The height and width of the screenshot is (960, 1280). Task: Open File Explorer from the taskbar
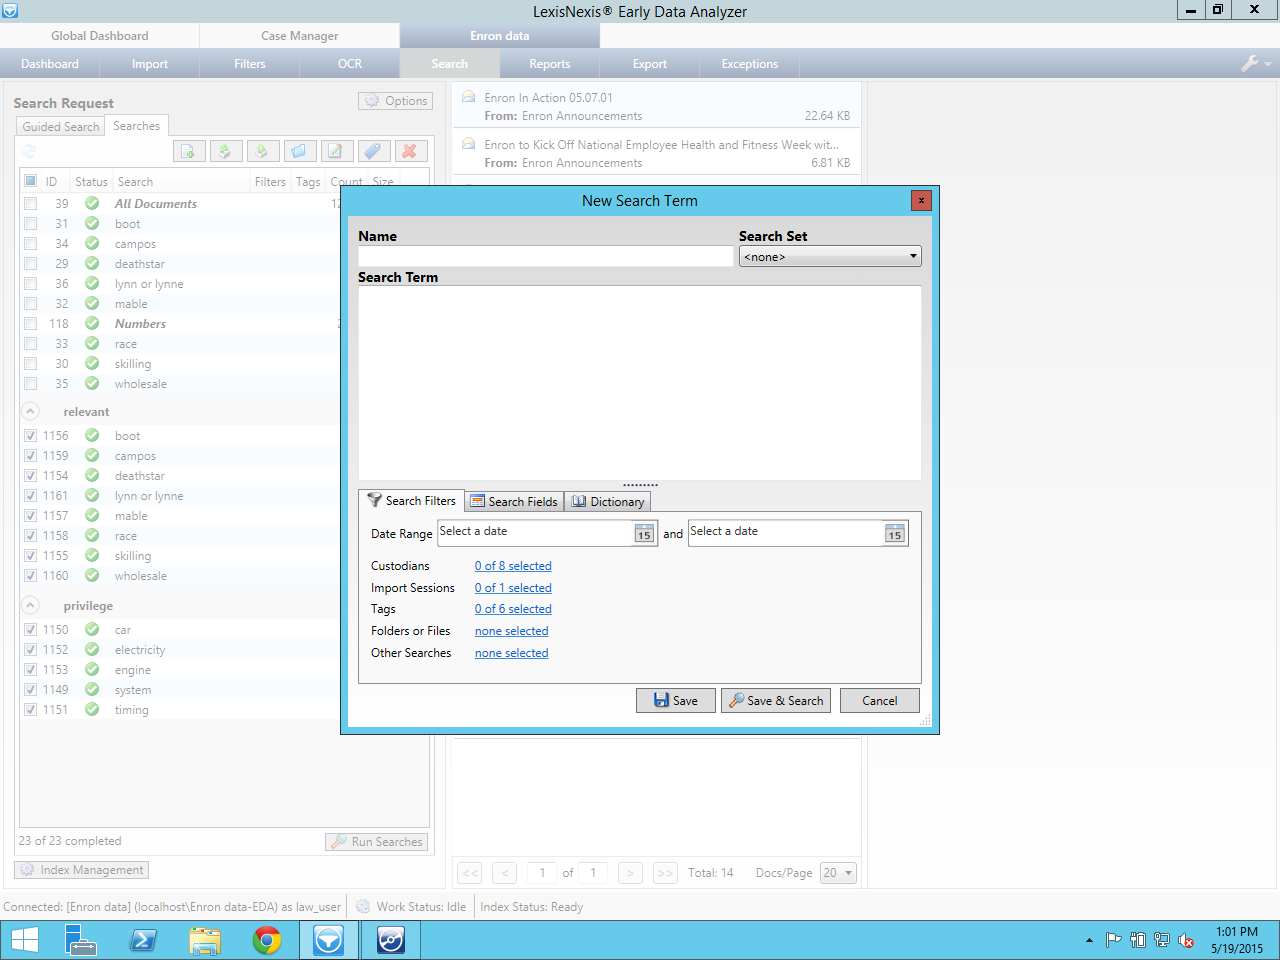point(205,940)
